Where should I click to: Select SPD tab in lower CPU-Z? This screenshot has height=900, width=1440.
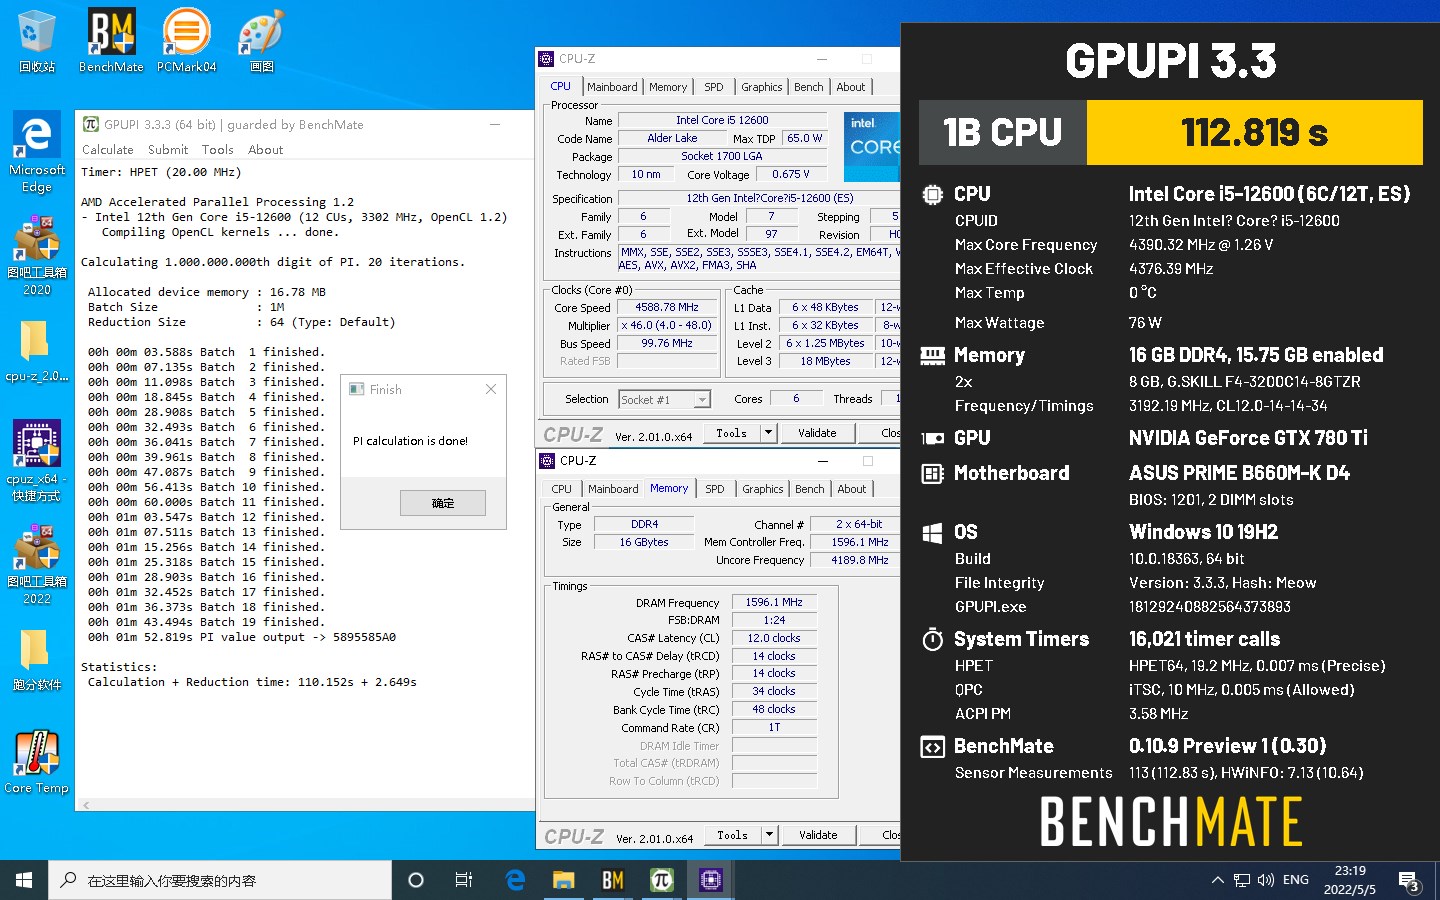pyautogui.click(x=715, y=489)
